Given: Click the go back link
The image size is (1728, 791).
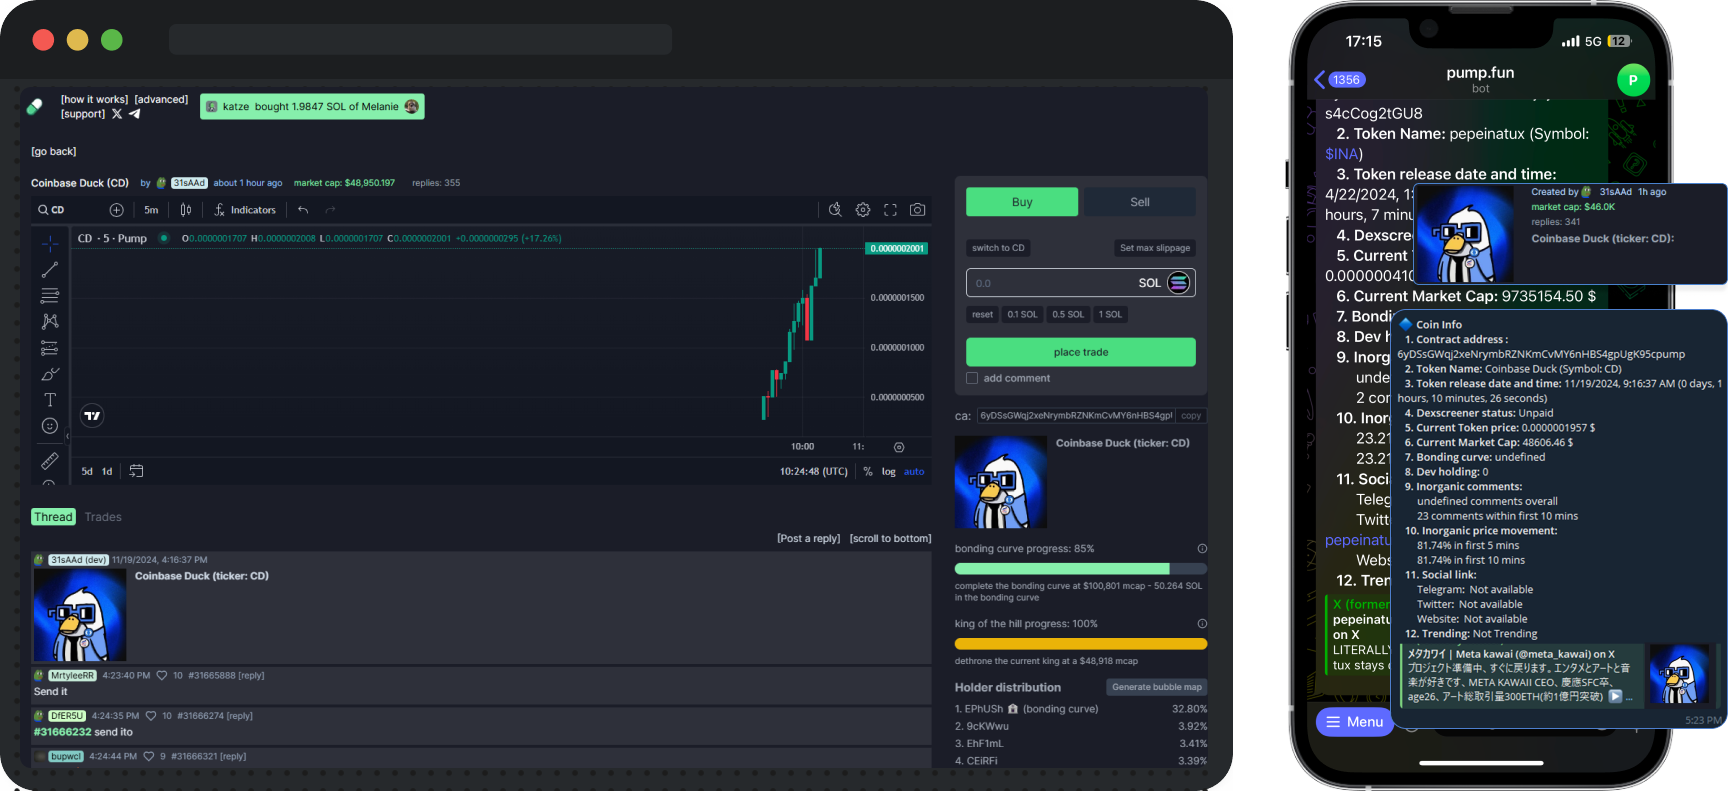Looking at the screenshot, I should [x=53, y=152].
